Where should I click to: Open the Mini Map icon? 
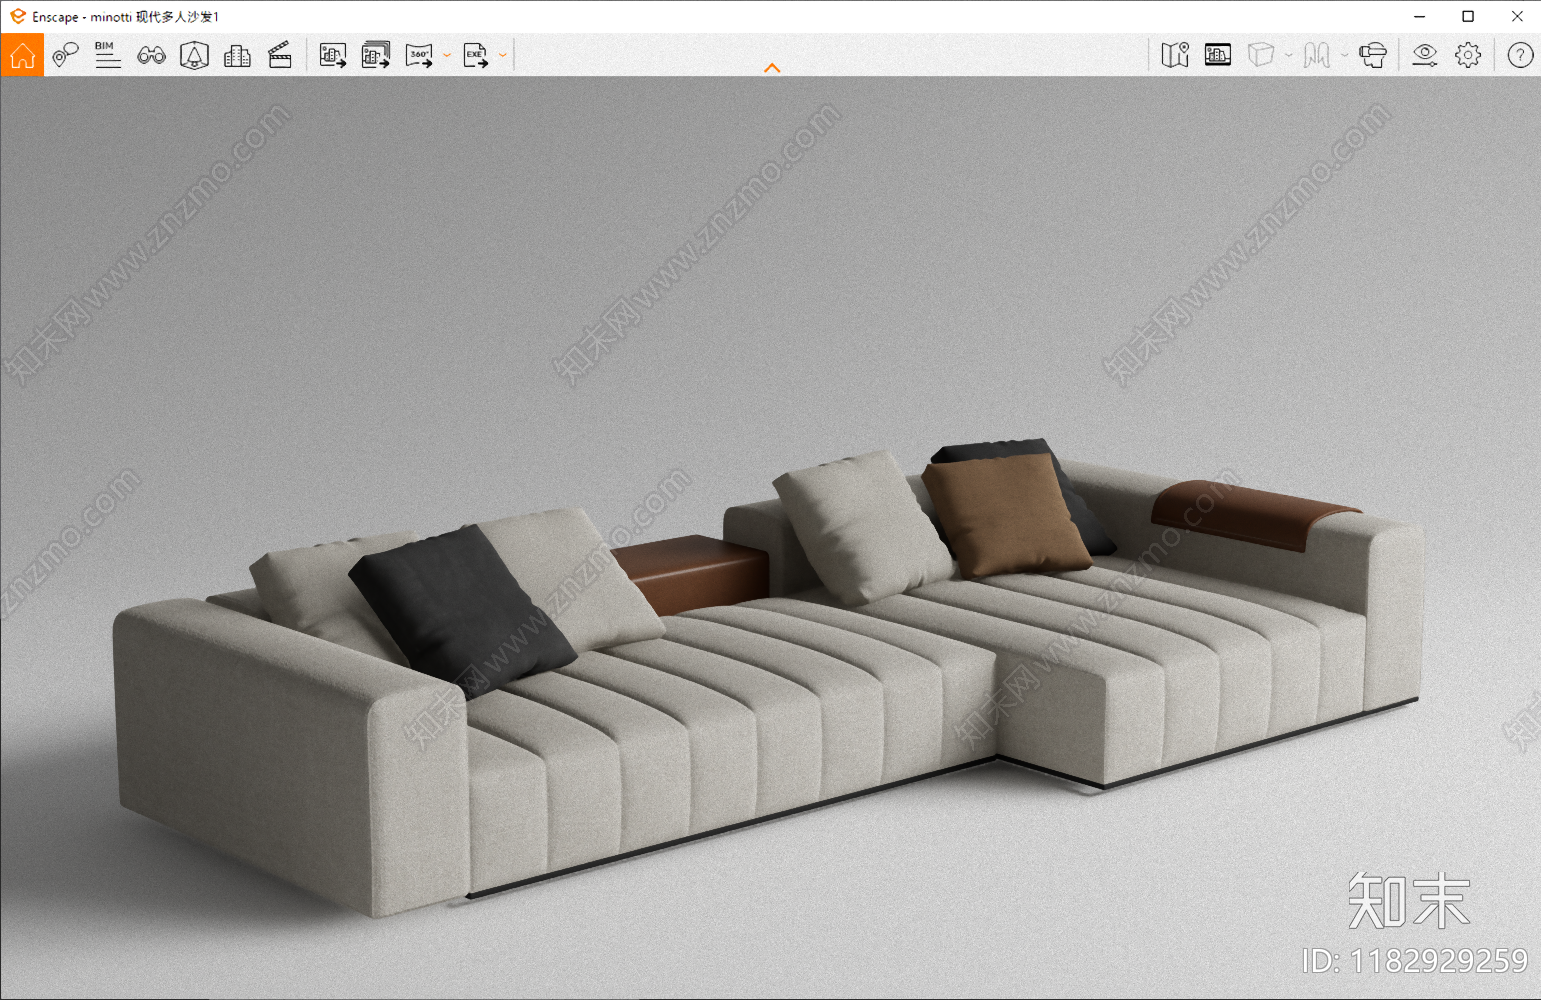pos(1175,55)
